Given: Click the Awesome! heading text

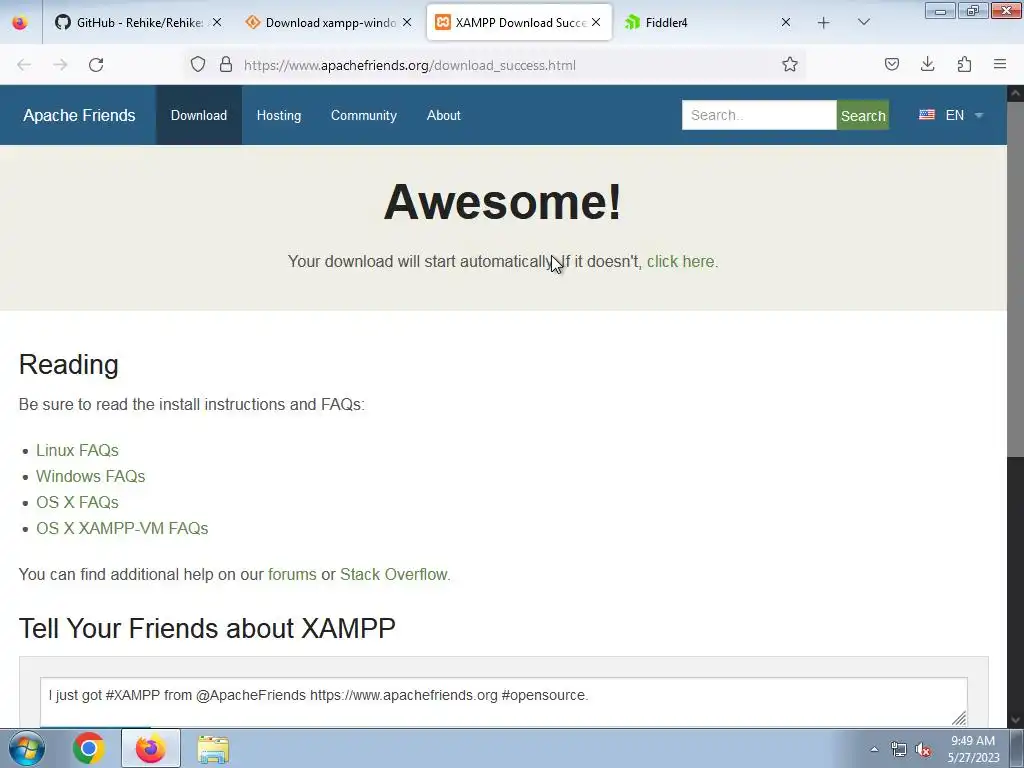Looking at the screenshot, I should click(x=502, y=202).
